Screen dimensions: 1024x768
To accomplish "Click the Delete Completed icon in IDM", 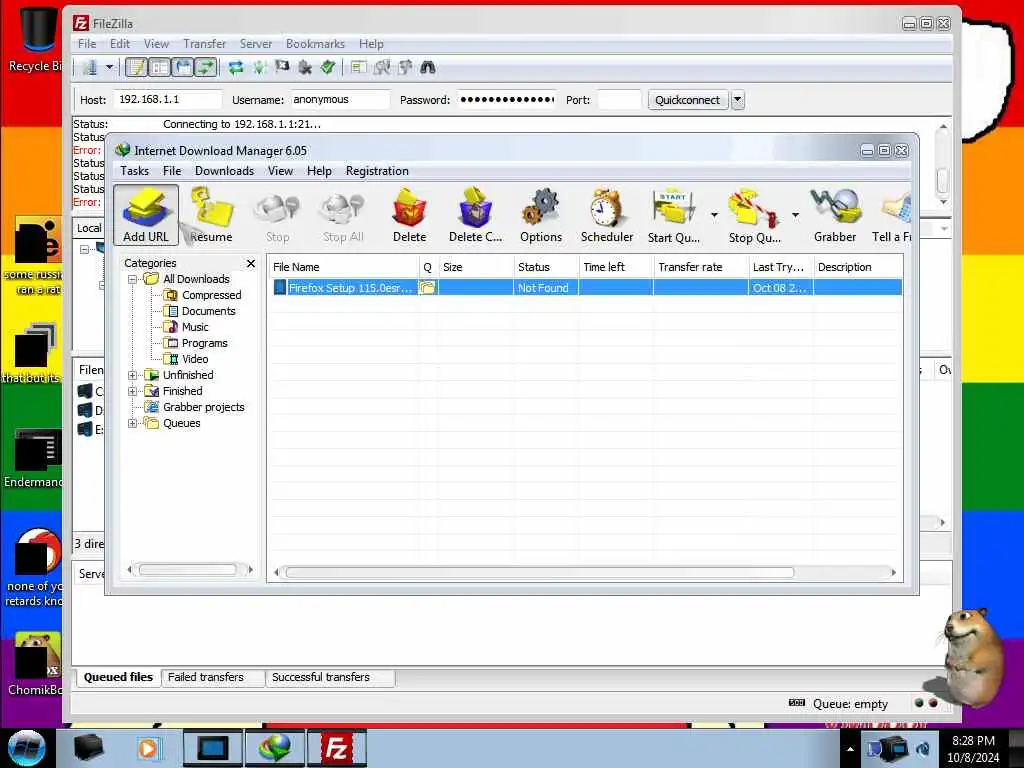I will coord(475,215).
